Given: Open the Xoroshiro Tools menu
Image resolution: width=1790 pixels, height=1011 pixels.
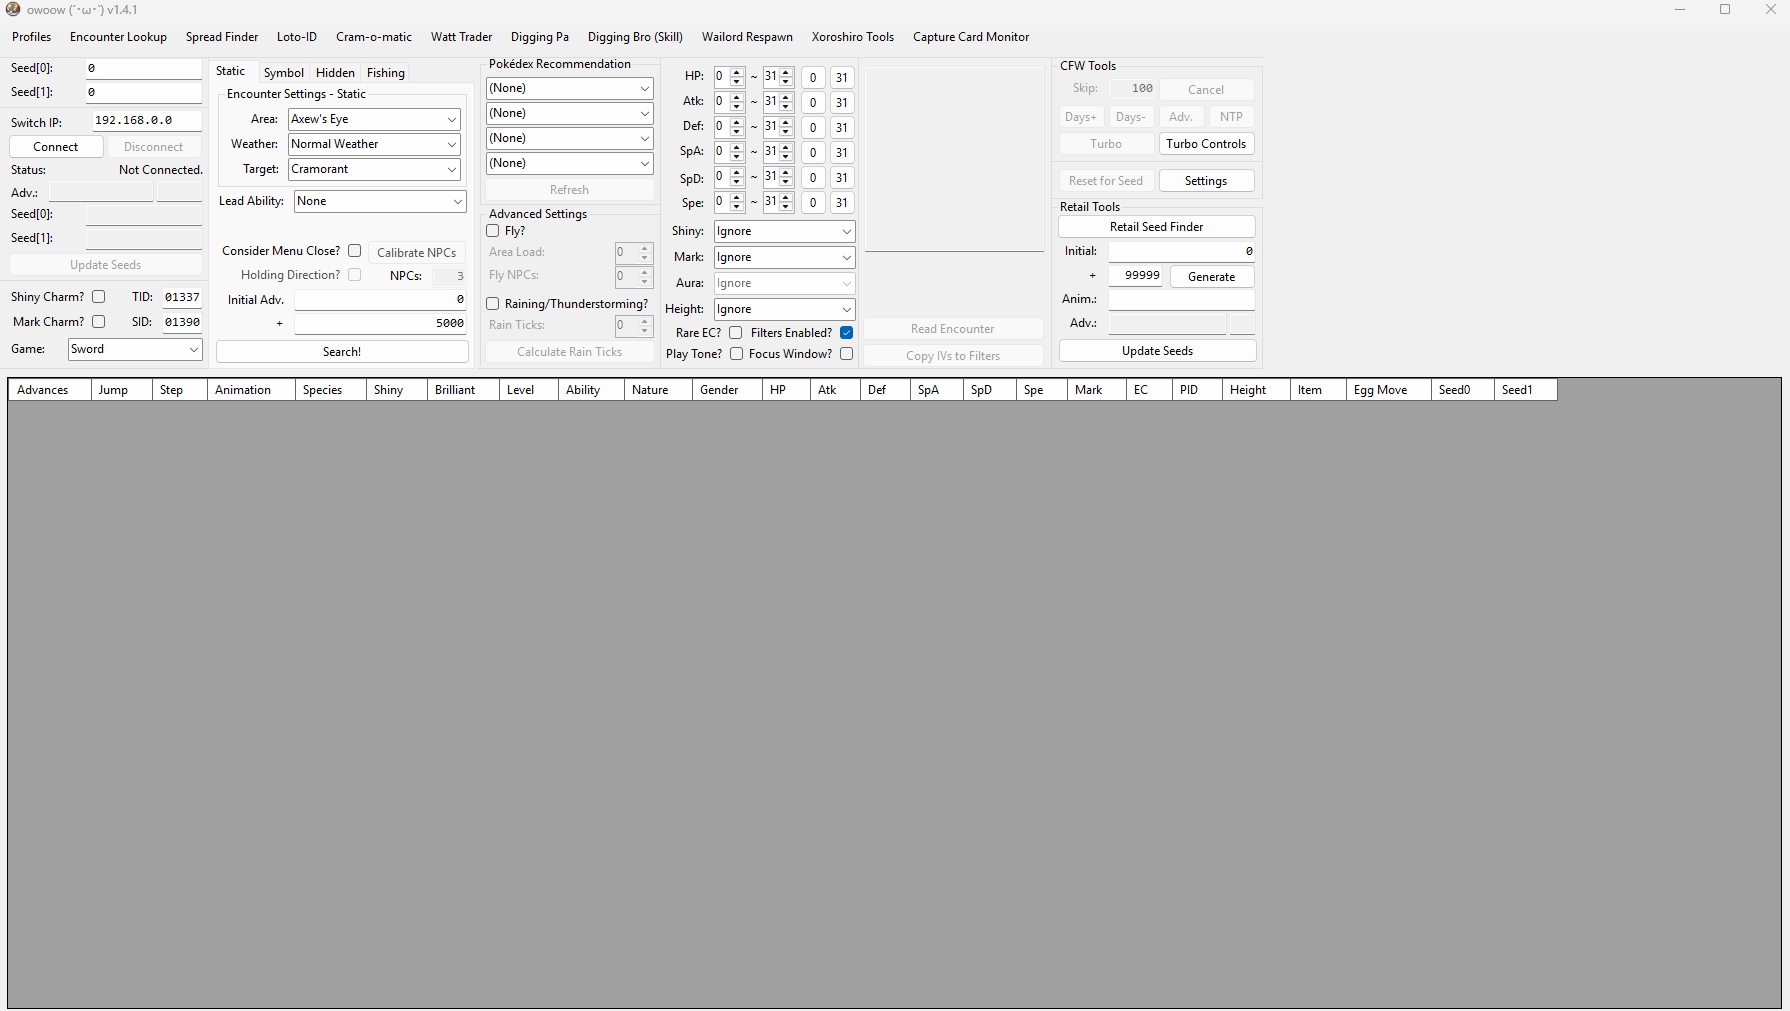Looking at the screenshot, I should coord(853,37).
